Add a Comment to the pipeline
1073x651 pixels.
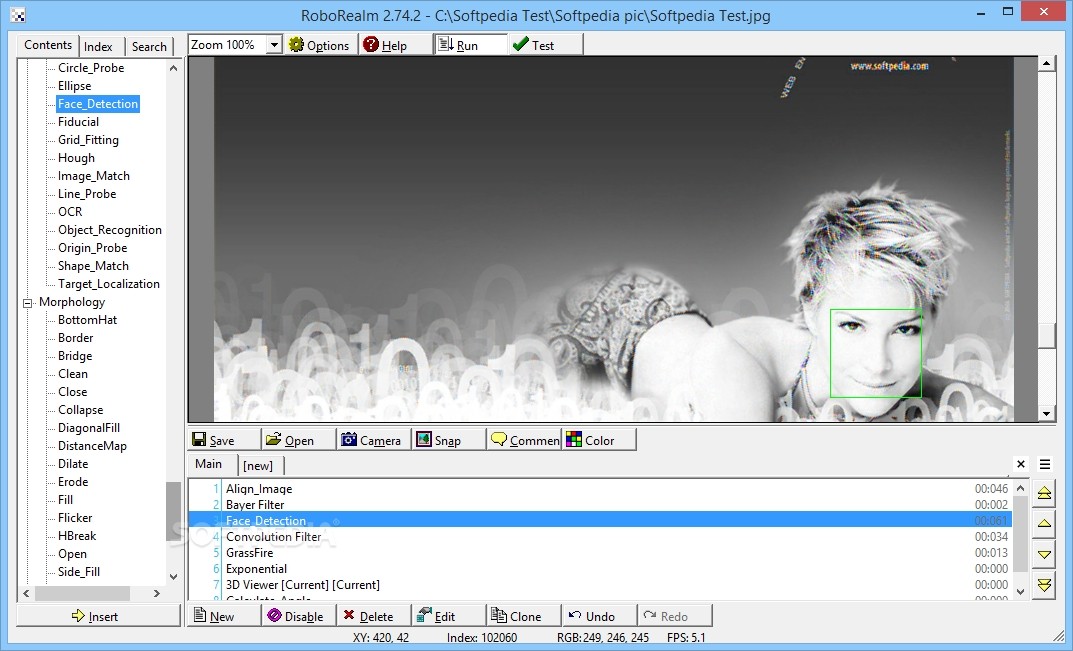pyautogui.click(x=523, y=440)
